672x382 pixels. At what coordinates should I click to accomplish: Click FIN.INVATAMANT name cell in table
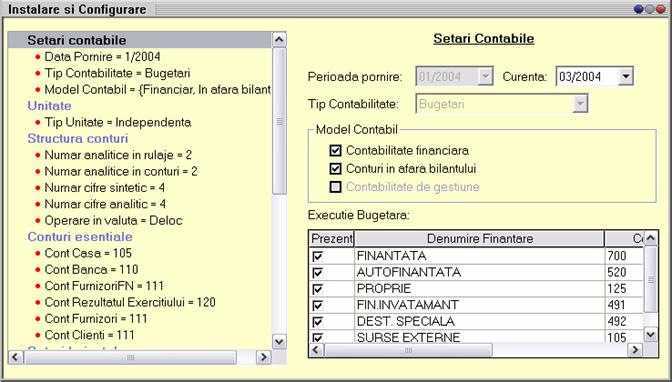point(480,305)
